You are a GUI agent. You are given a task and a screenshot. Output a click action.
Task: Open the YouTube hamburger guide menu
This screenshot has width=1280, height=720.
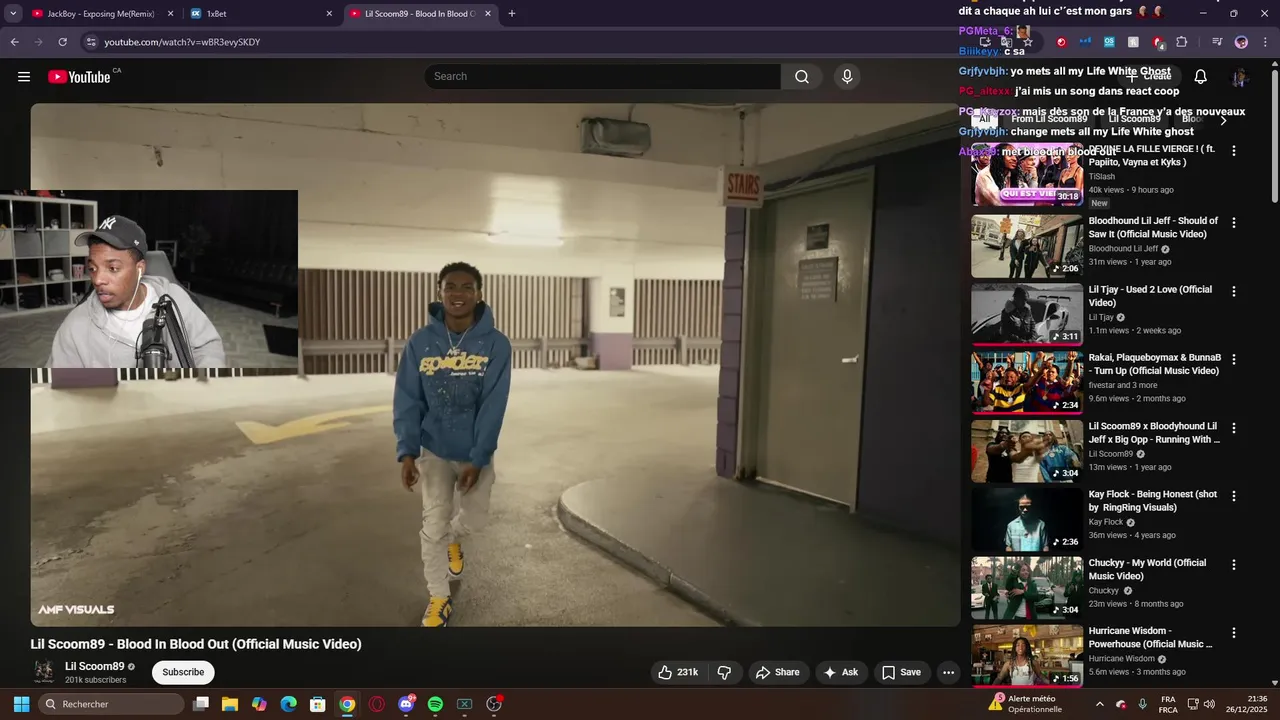point(24,77)
